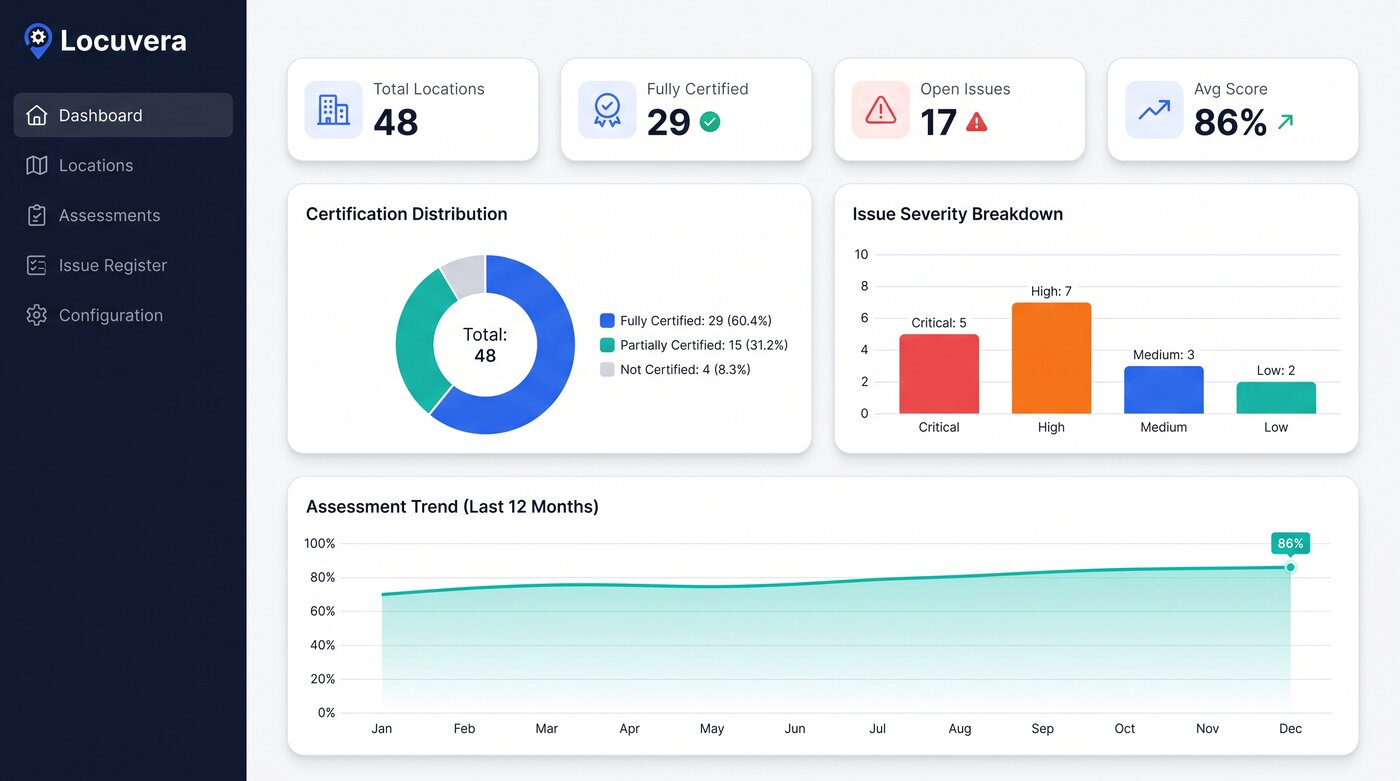Click the Locuvera logo pin icon
The image size is (1400, 781).
click(x=38, y=41)
